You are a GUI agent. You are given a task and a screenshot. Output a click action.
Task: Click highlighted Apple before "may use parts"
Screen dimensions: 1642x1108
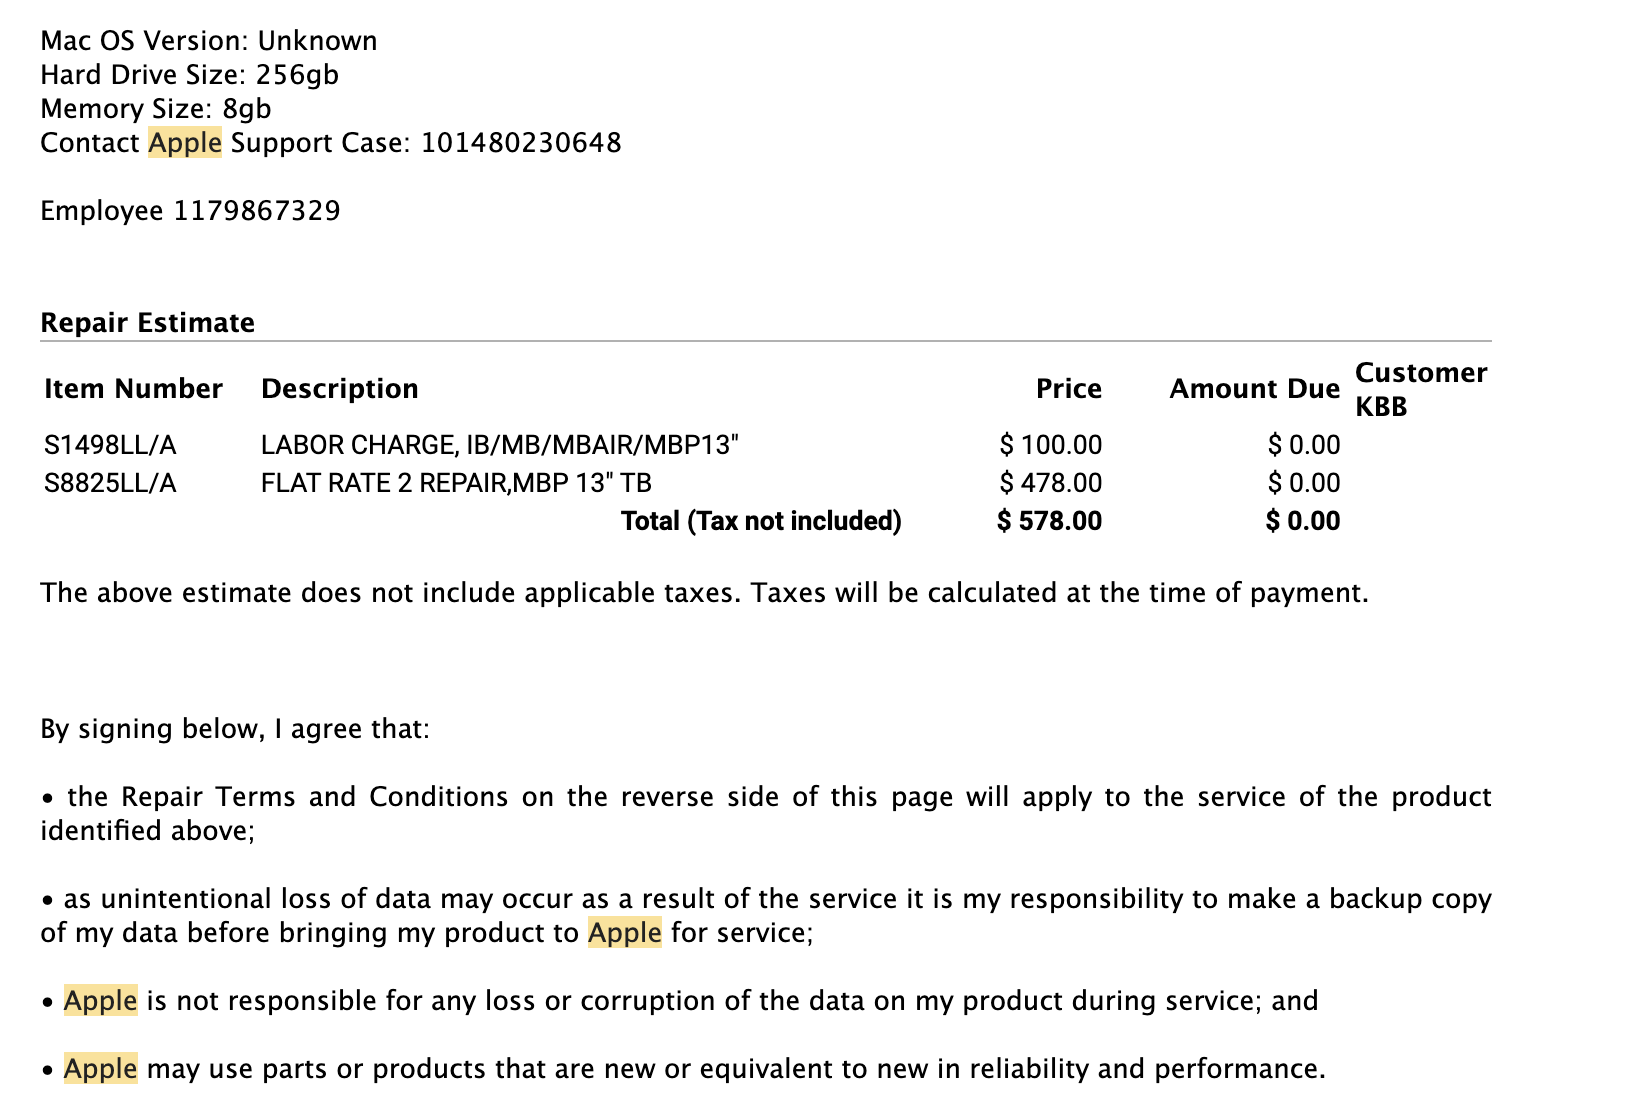tap(100, 1069)
